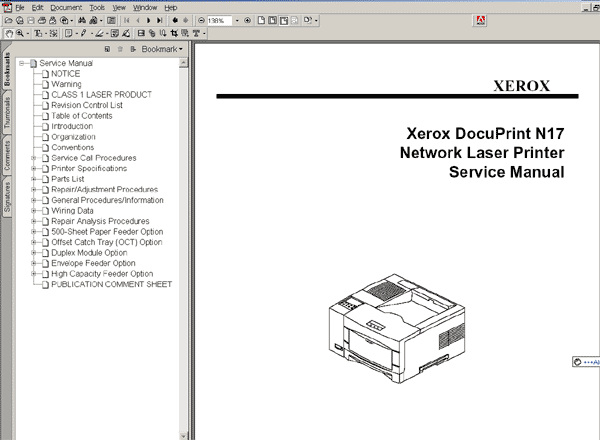The image size is (600, 440).
Task: Expand the Service Call Procedures bookmark
Action: (x=34, y=158)
